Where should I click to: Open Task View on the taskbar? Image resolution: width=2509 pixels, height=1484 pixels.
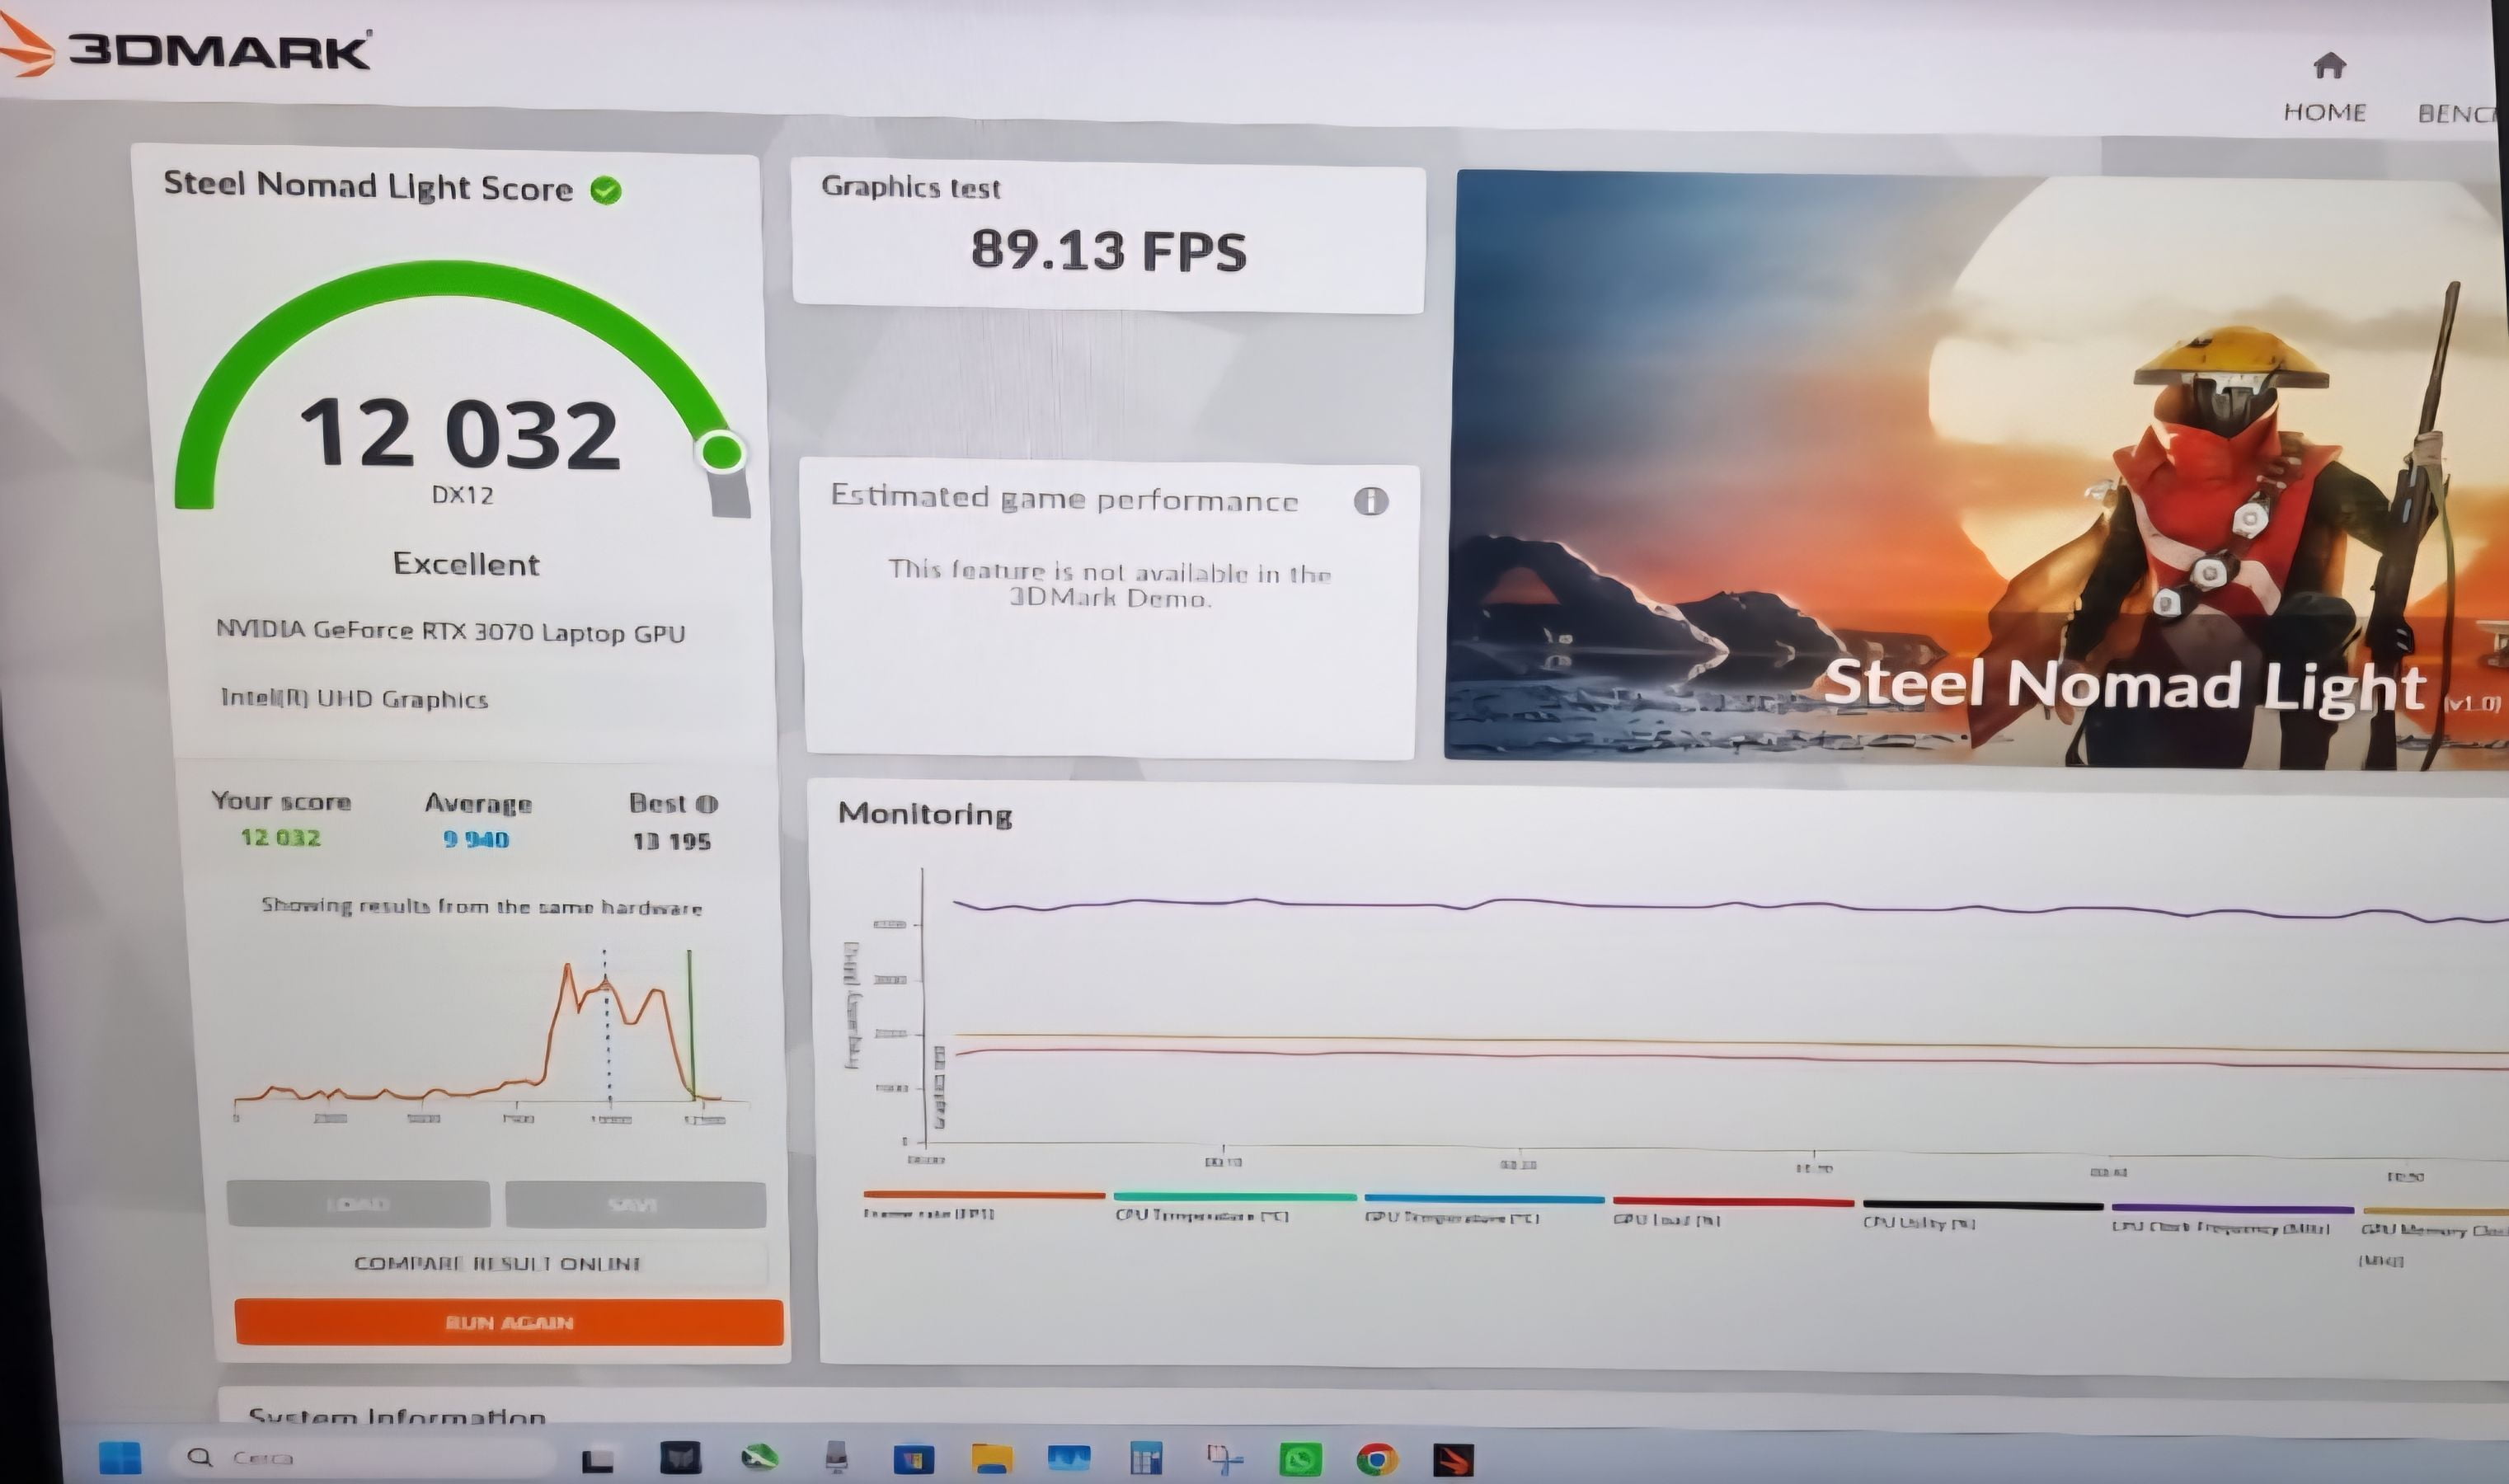pos(597,1461)
